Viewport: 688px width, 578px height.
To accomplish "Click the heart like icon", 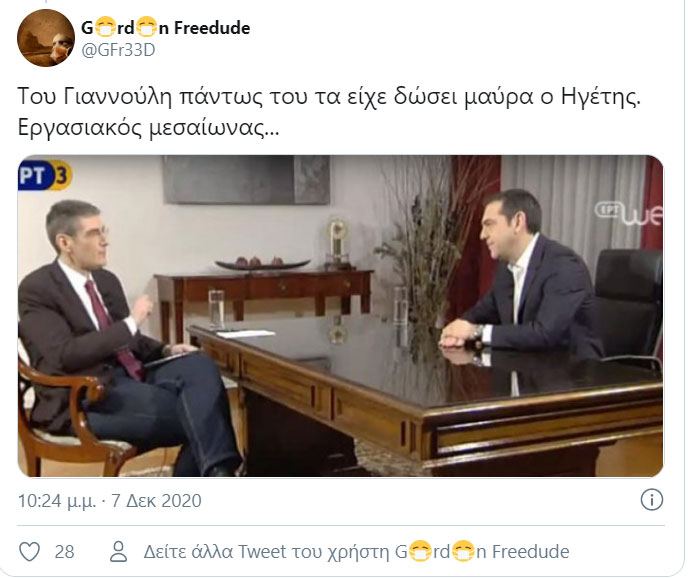I will [x=30, y=551].
